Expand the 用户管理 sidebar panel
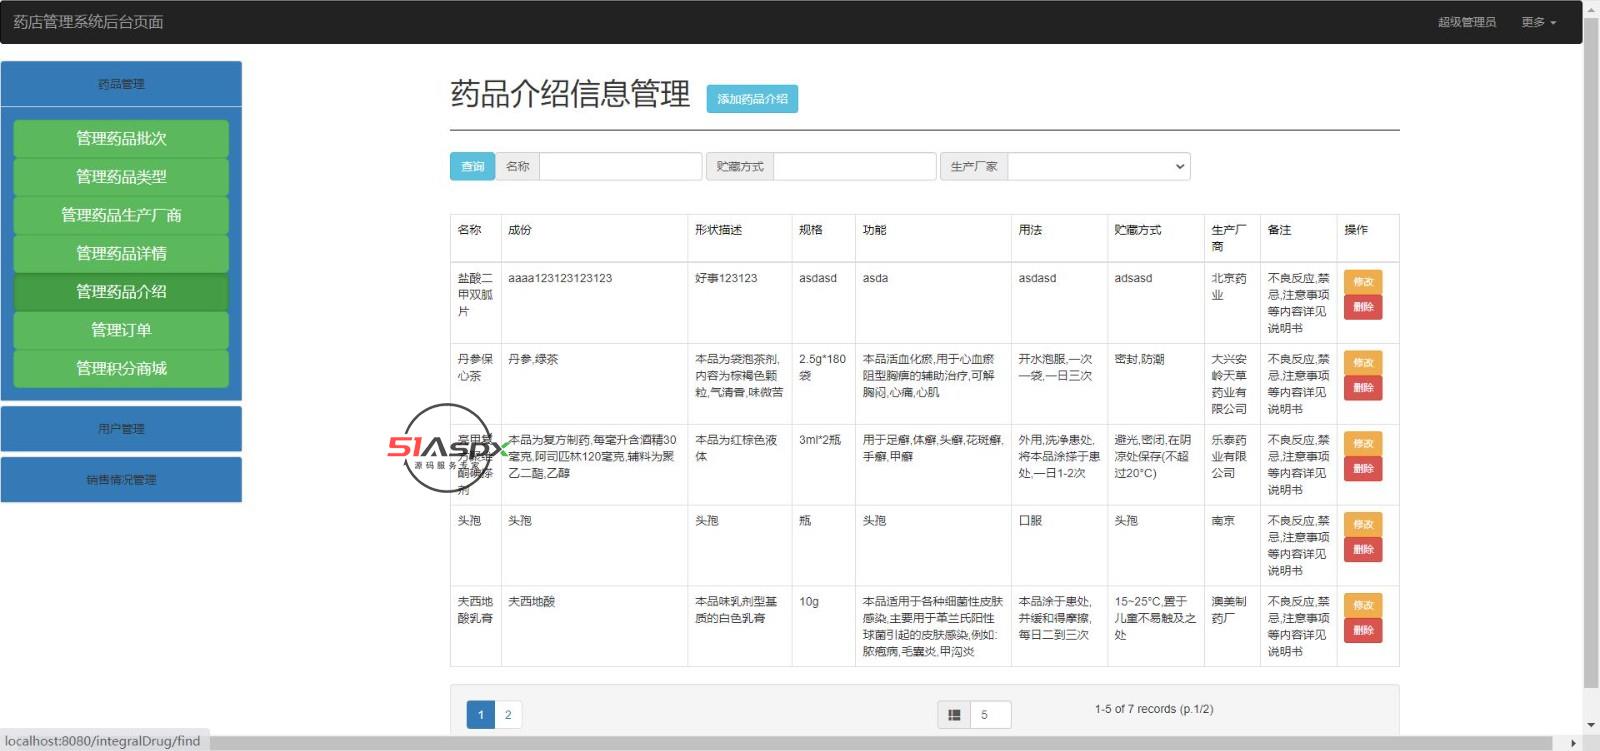Screen dimensions: 1600x751 tap(121, 429)
